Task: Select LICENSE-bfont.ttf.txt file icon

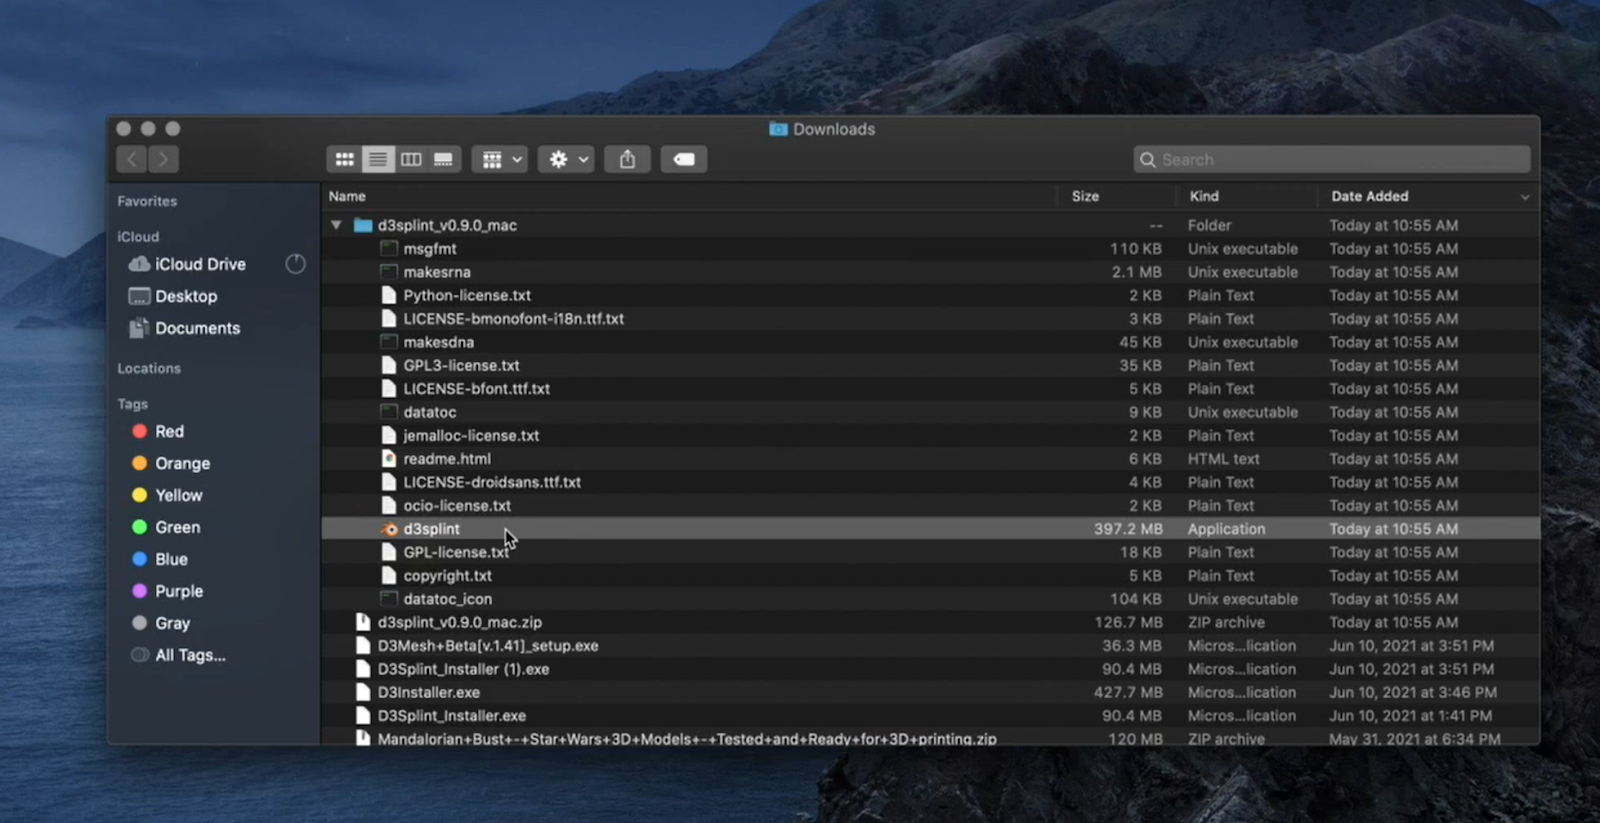Action: pyautogui.click(x=389, y=389)
